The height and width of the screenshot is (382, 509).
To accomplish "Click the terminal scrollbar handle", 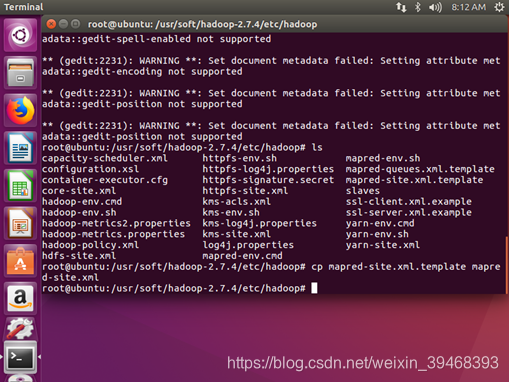I will [507, 265].
